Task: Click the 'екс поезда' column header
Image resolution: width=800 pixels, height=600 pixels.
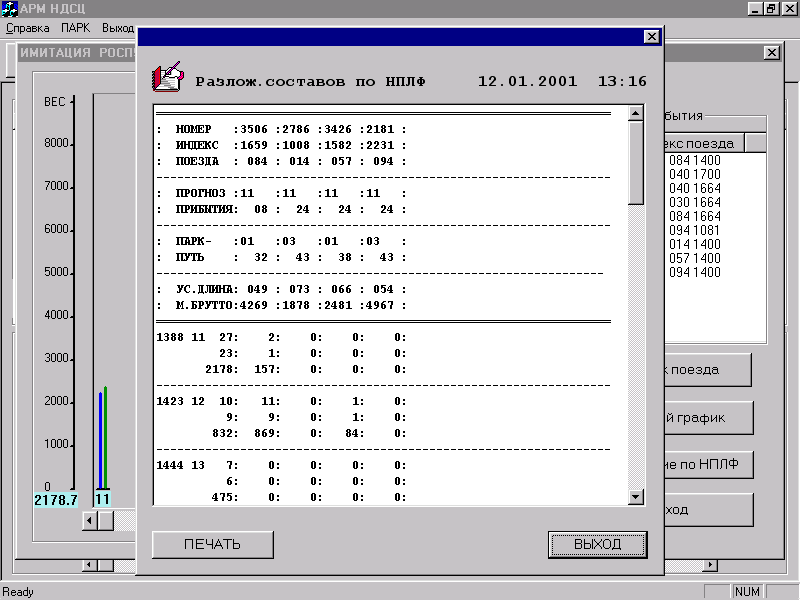Action: click(x=704, y=143)
